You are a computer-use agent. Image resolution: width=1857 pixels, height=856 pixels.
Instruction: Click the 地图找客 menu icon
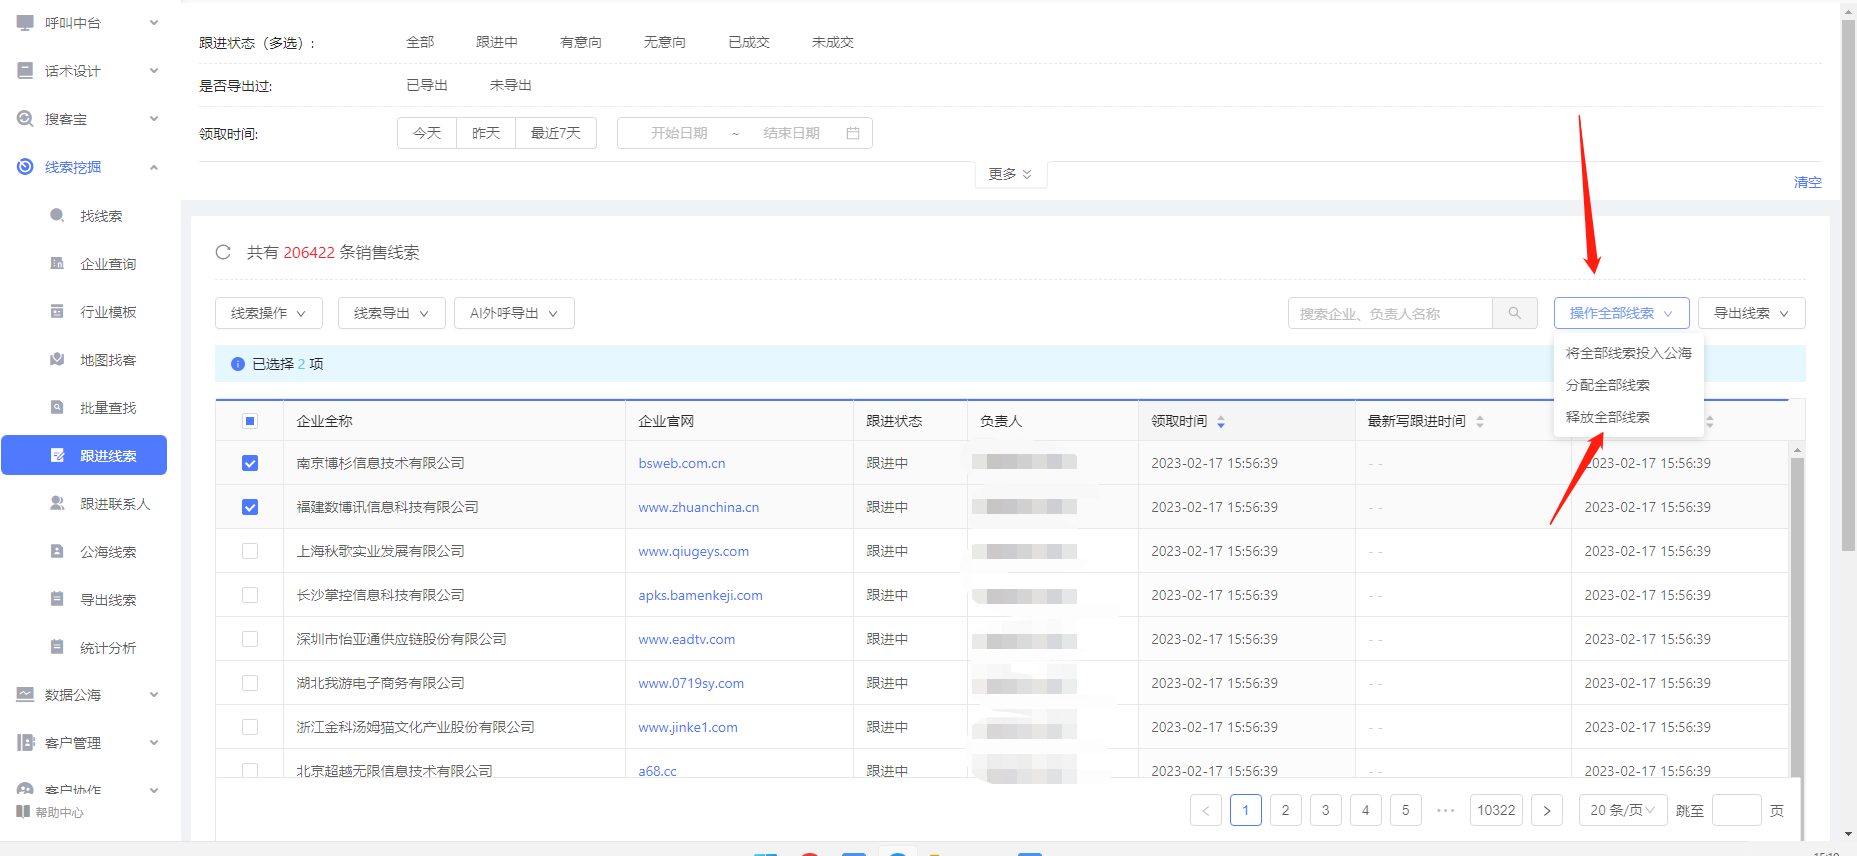pyautogui.click(x=57, y=359)
